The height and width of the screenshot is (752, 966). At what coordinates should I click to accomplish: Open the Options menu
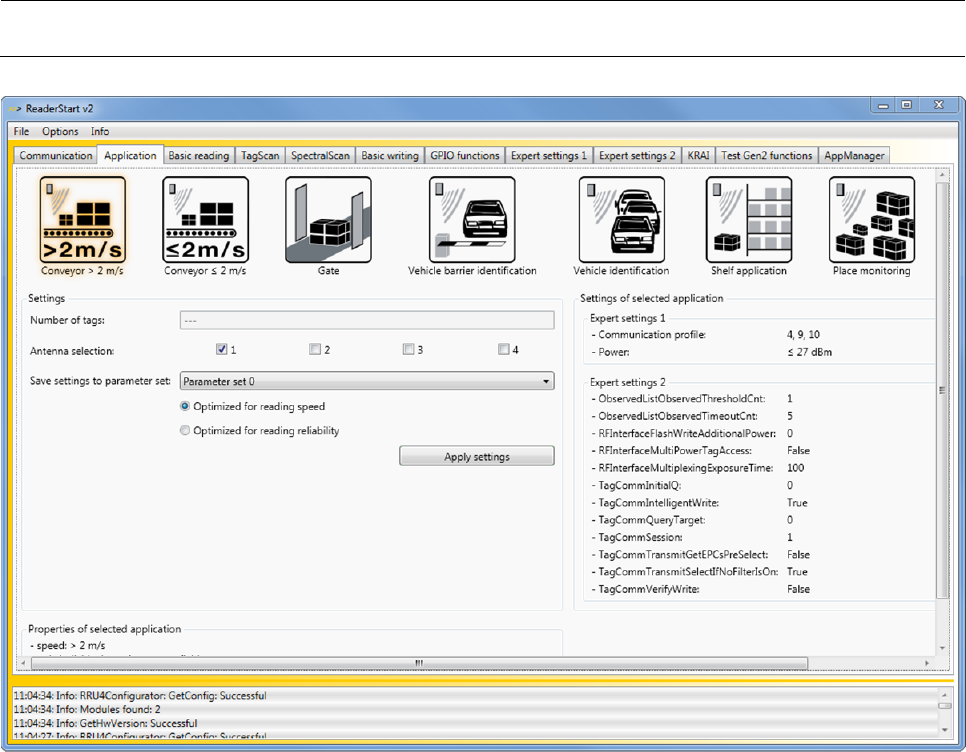[x=60, y=131]
